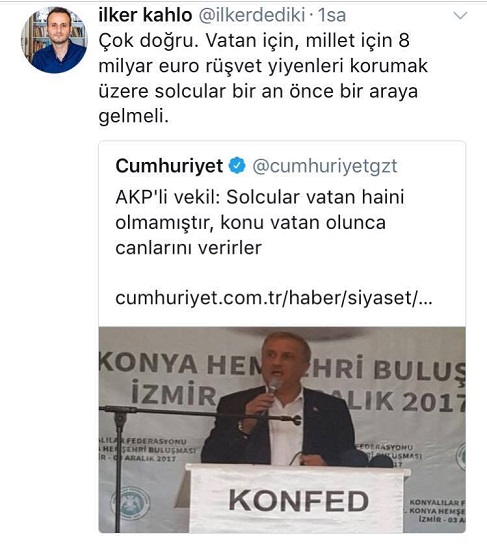
Task: Expand the tweet options chevron
Action: [x=460, y=16]
